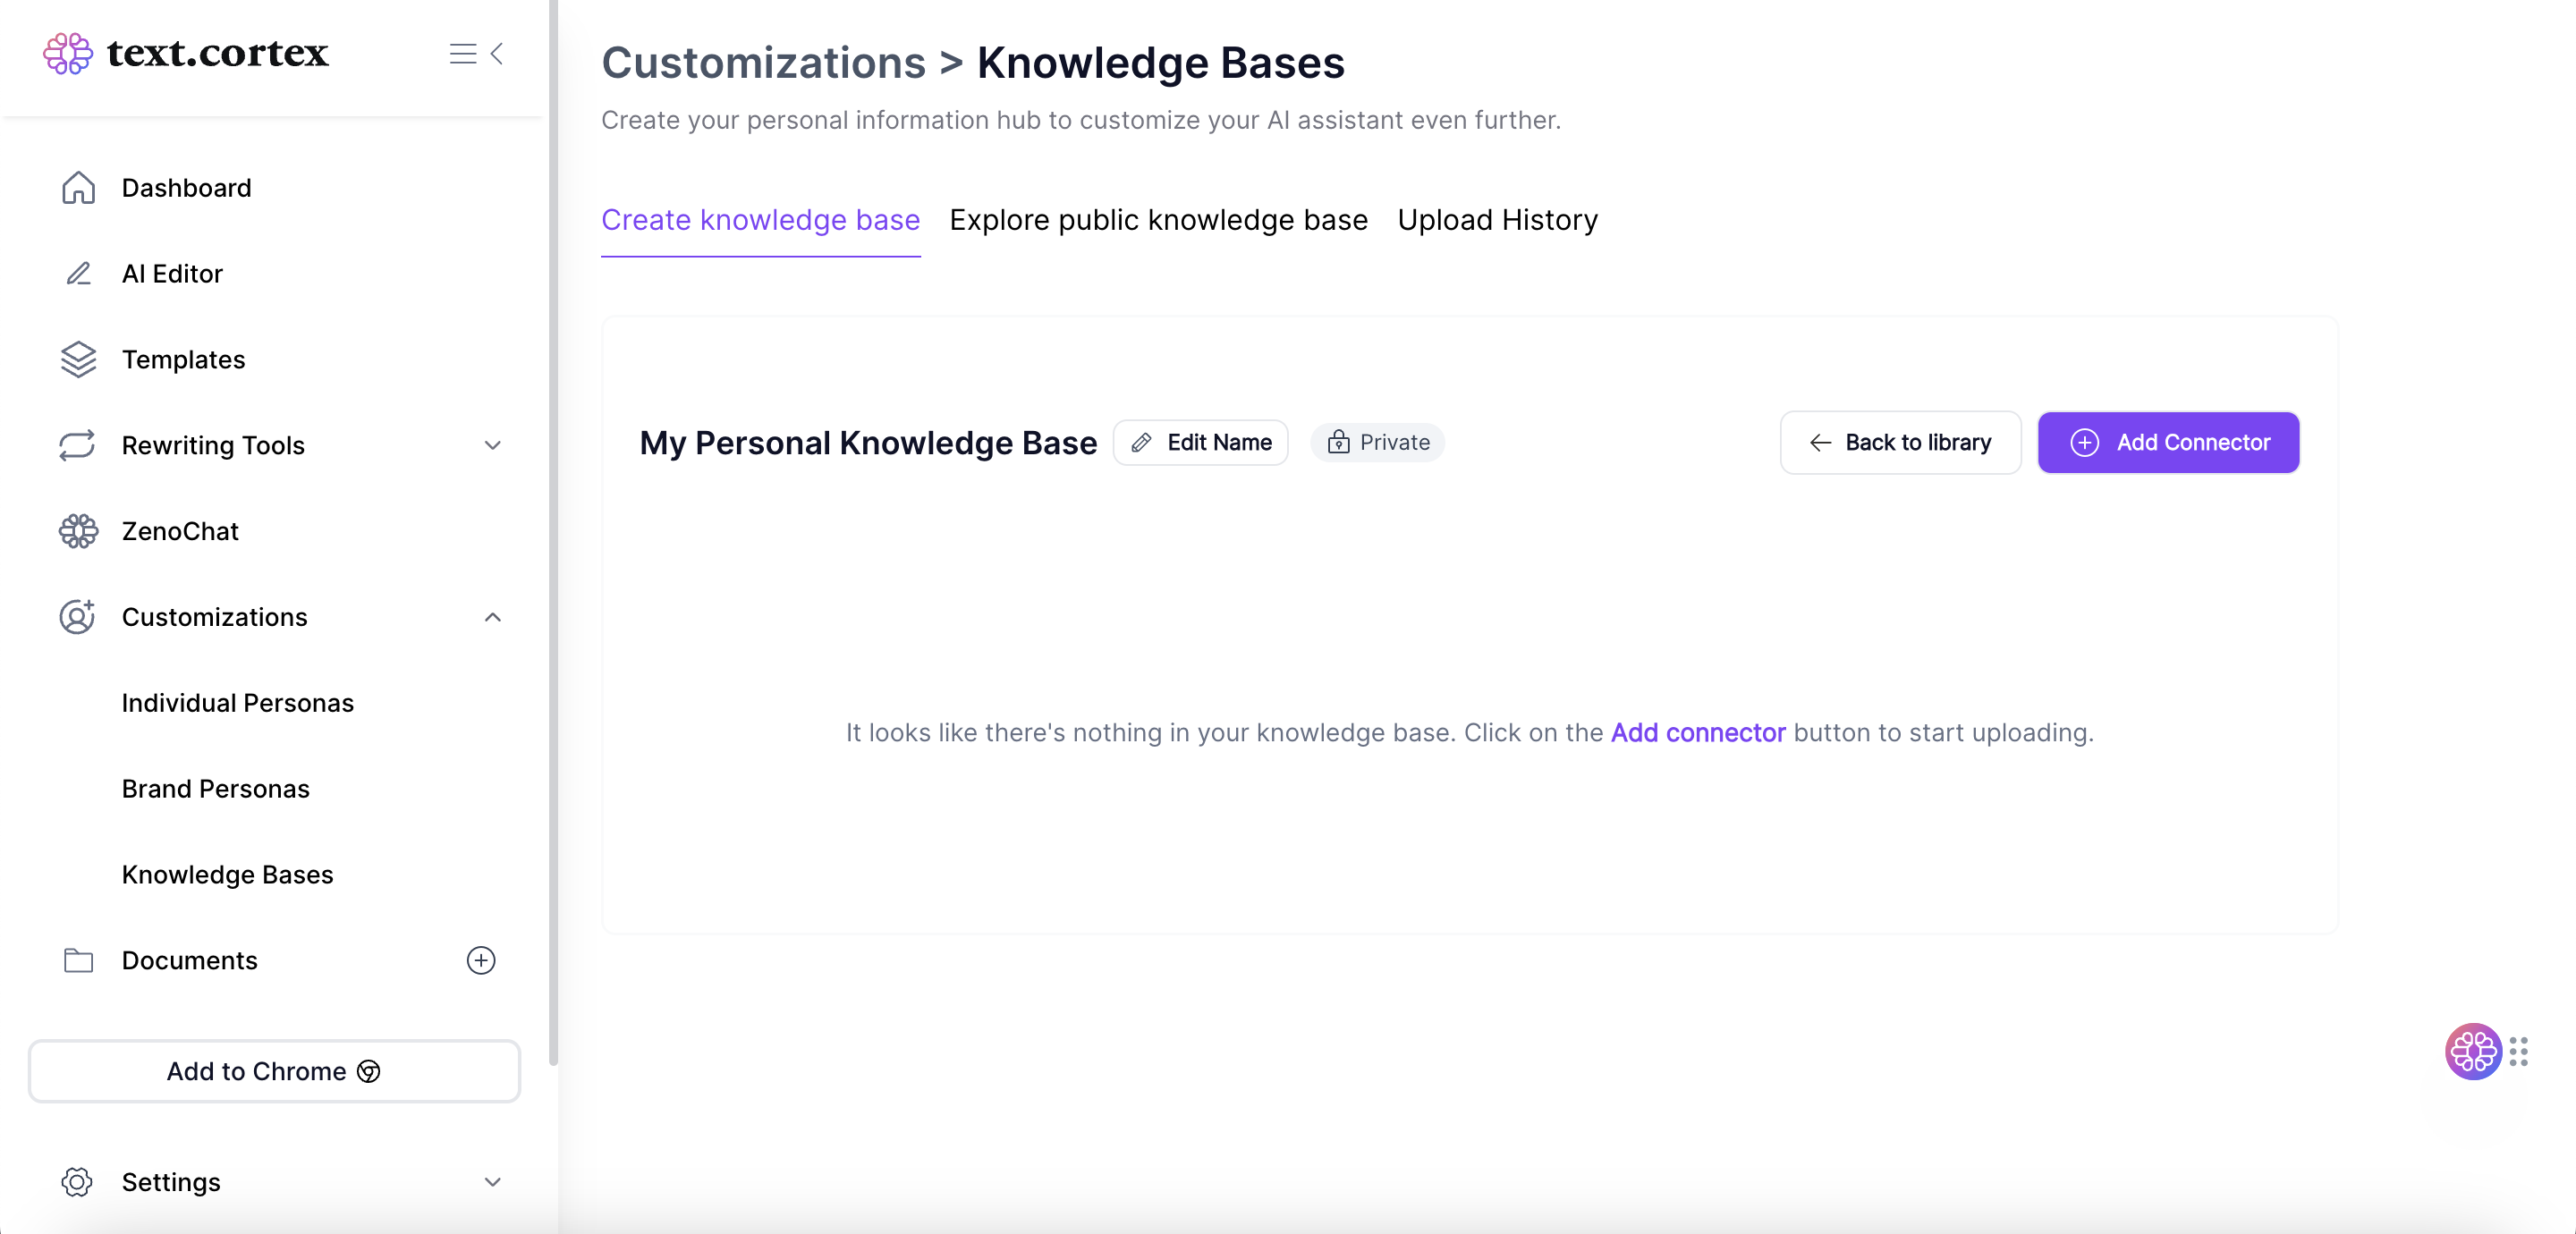Viewport: 2576px width, 1234px height.
Task: Select the Create knowledge base tab
Action: pyautogui.click(x=760, y=220)
